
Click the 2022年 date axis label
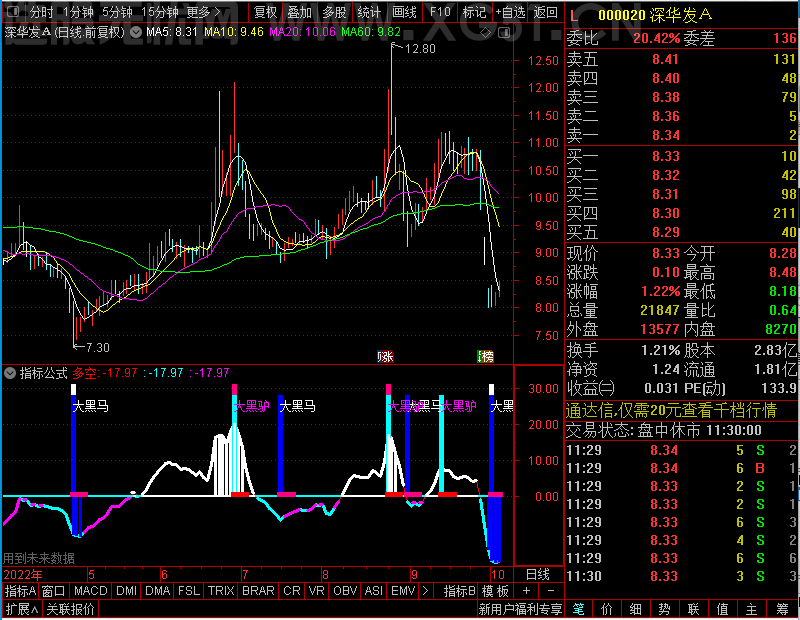tap(23, 575)
